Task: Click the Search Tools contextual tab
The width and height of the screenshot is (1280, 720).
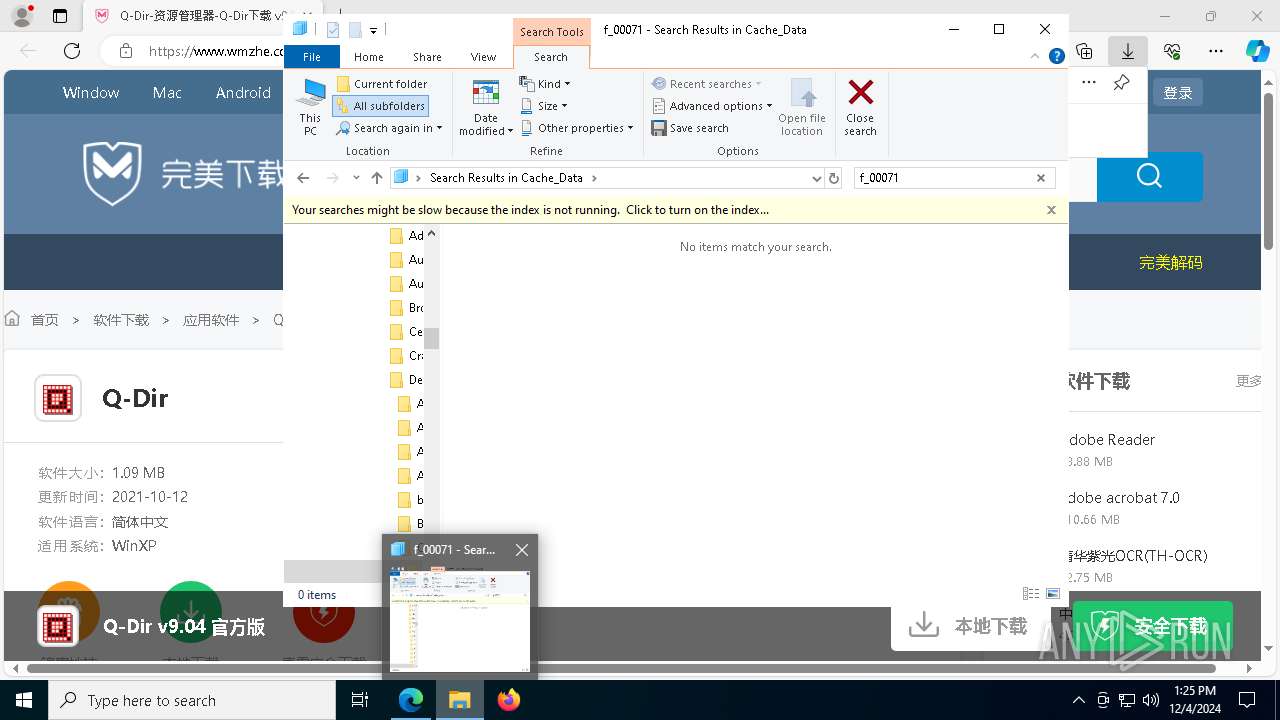Action: click(551, 32)
